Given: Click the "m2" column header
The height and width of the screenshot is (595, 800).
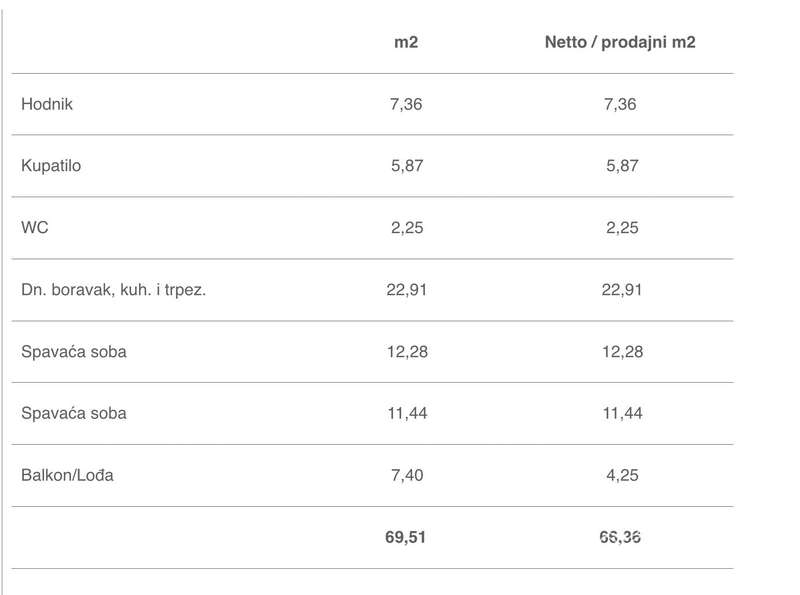Looking at the screenshot, I should click(407, 42).
